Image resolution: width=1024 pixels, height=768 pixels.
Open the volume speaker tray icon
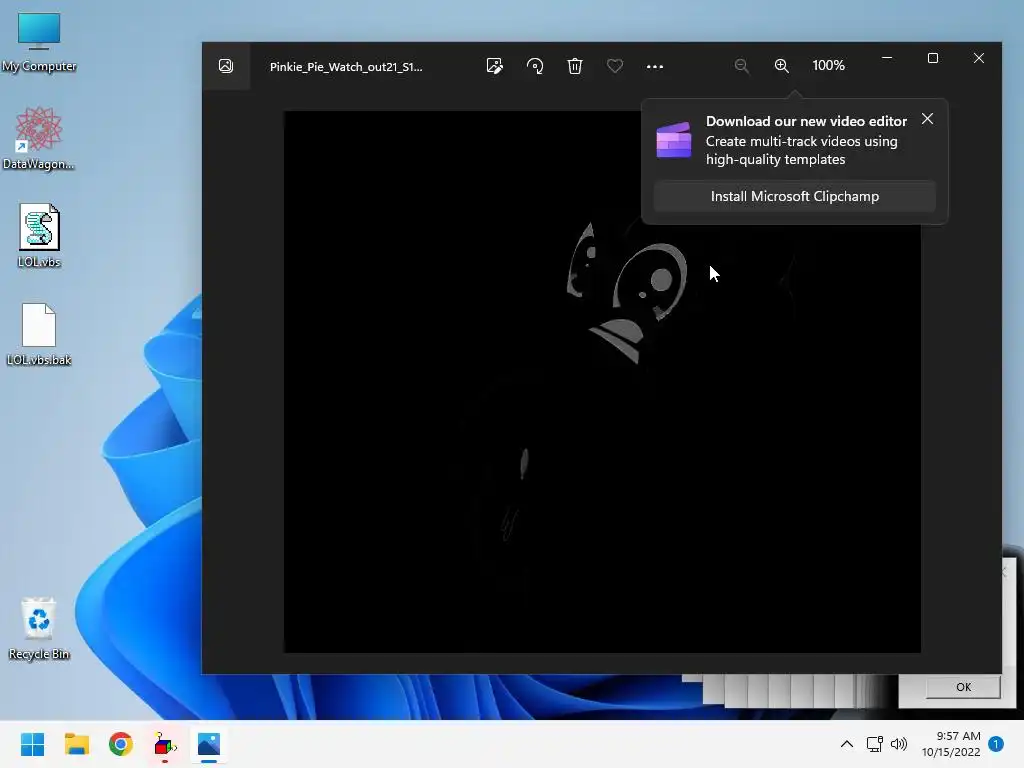pyautogui.click(x=899, y=744)
